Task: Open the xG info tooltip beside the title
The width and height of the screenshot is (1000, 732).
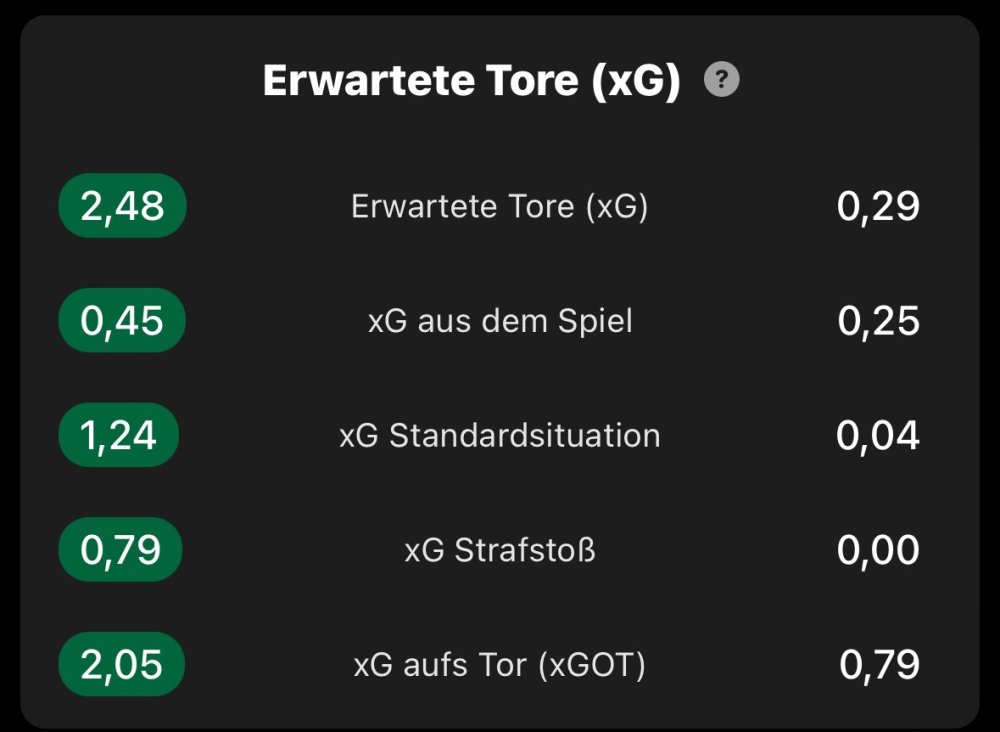Action: (x=721, y=80)
